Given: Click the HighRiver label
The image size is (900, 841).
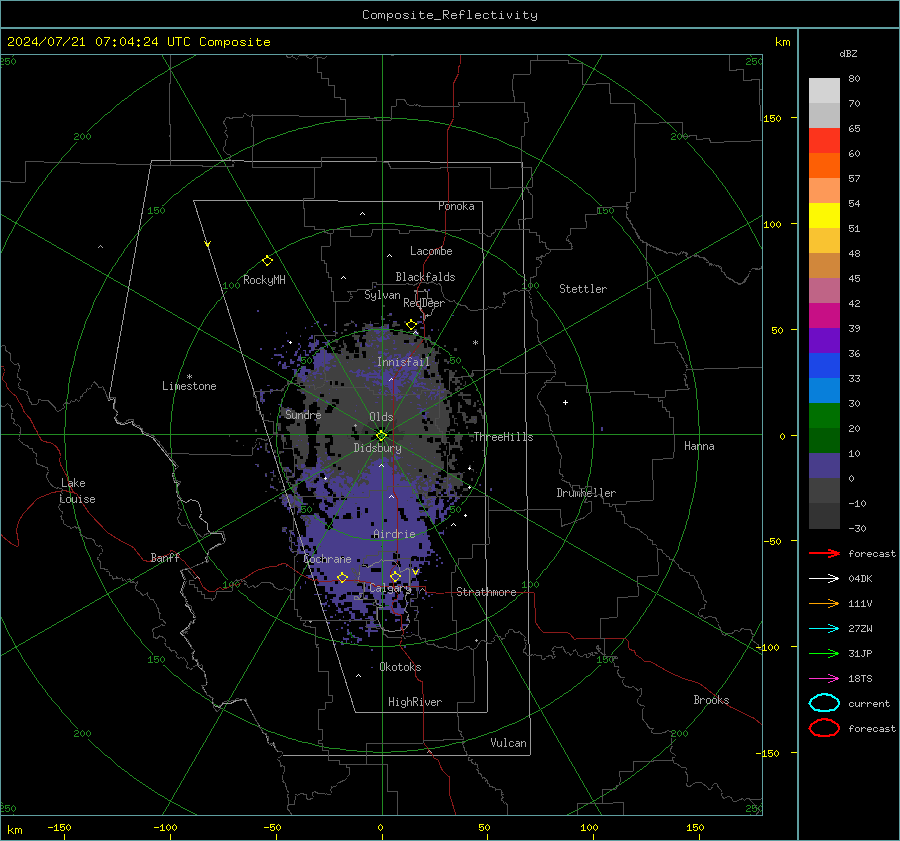Looking at the screenshot, I should coord(415,702).
